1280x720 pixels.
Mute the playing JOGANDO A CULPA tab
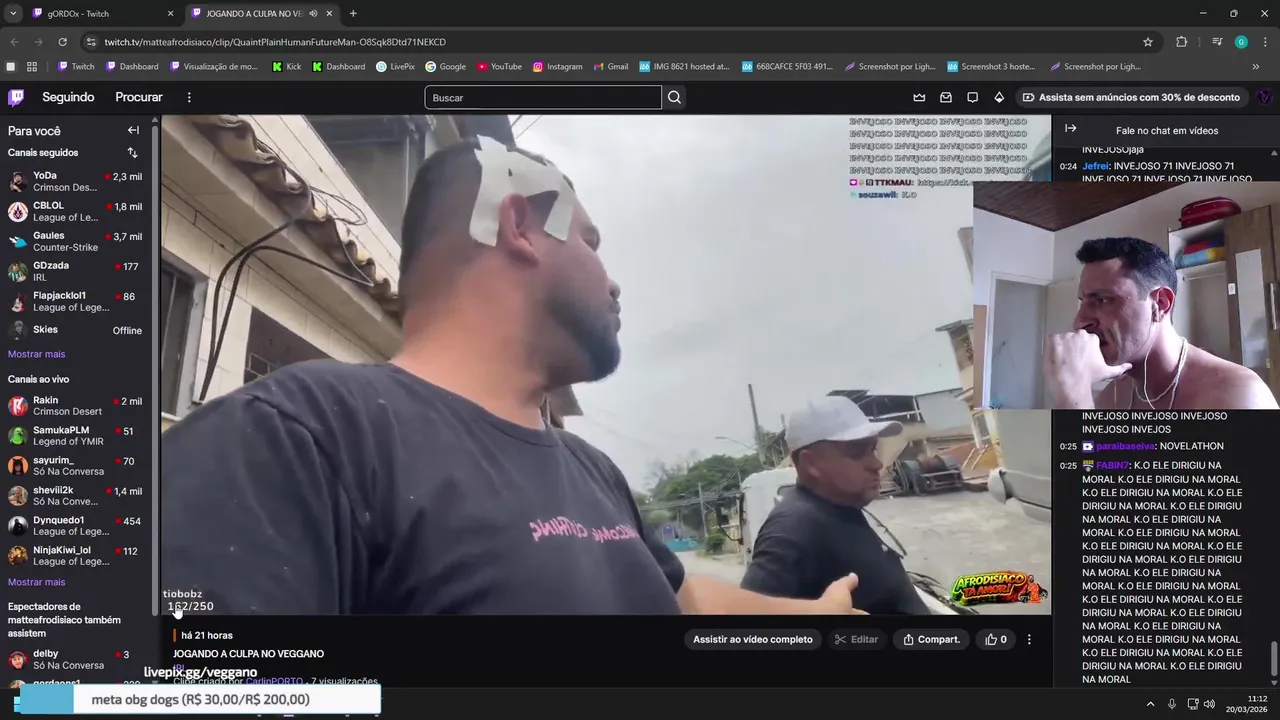[314, 13]
